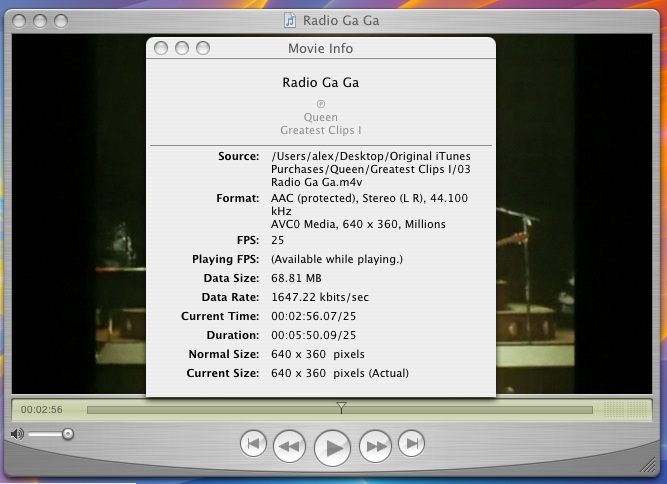Click the rewind button

[289, 446]
